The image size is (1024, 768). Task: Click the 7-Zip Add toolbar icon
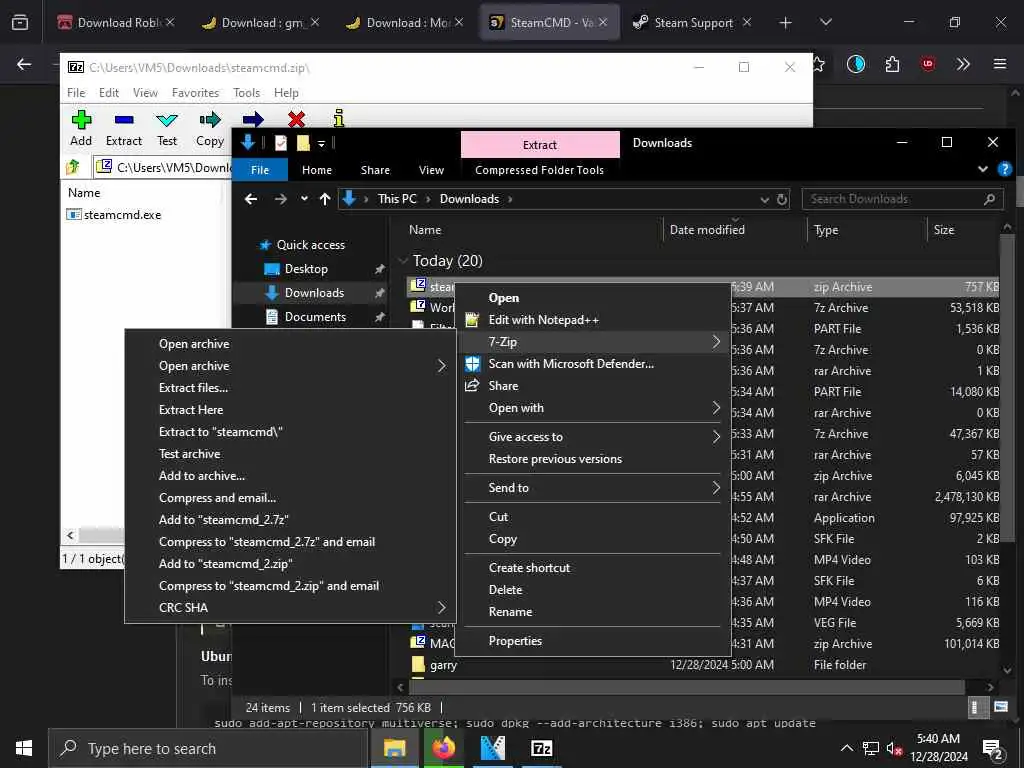[81, 120]
